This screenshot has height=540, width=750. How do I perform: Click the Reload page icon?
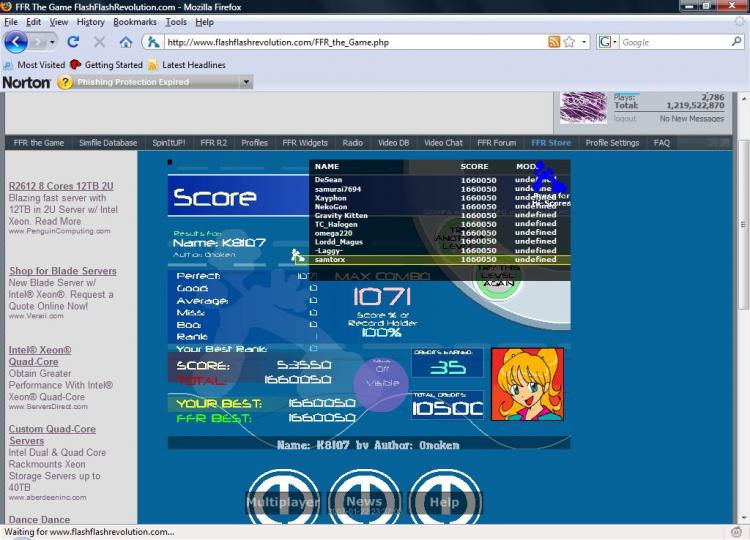pyautogui.click(x=73, y=42)
